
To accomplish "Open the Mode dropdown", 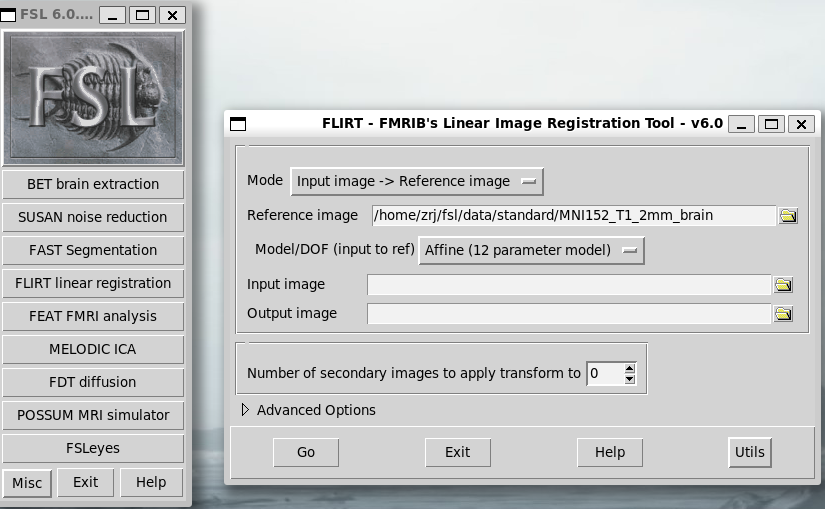I will pyautogui.click(x=417, y=182).
